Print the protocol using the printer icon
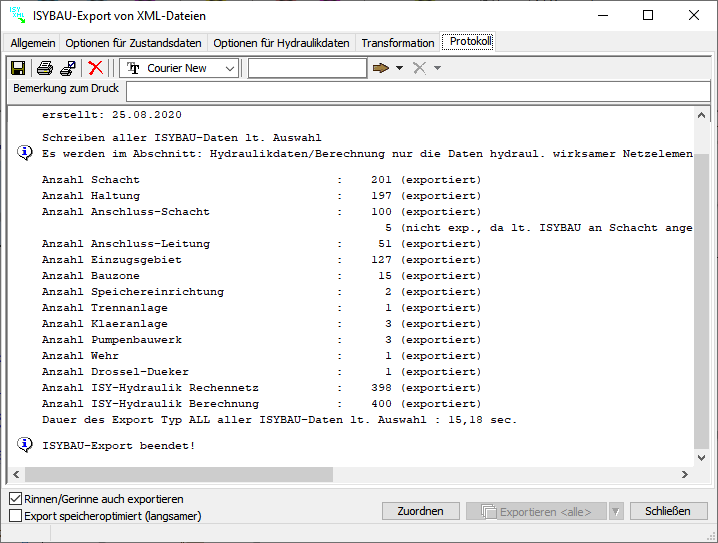 (45, 68)
